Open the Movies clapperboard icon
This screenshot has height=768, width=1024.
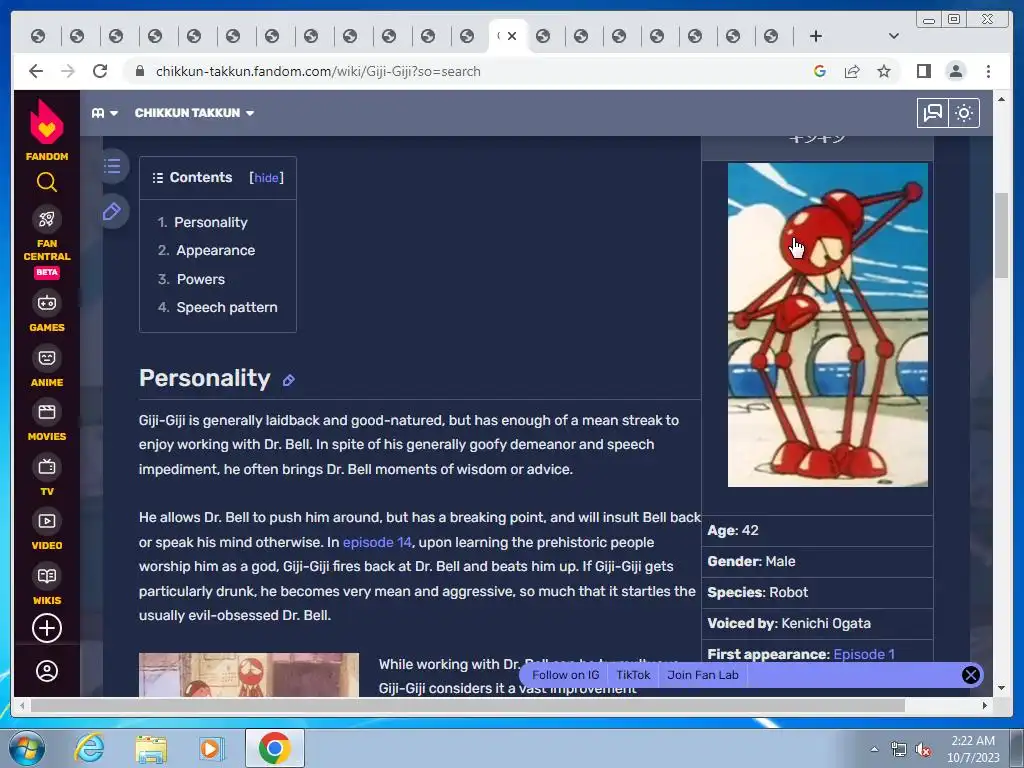tap(46, 412)
